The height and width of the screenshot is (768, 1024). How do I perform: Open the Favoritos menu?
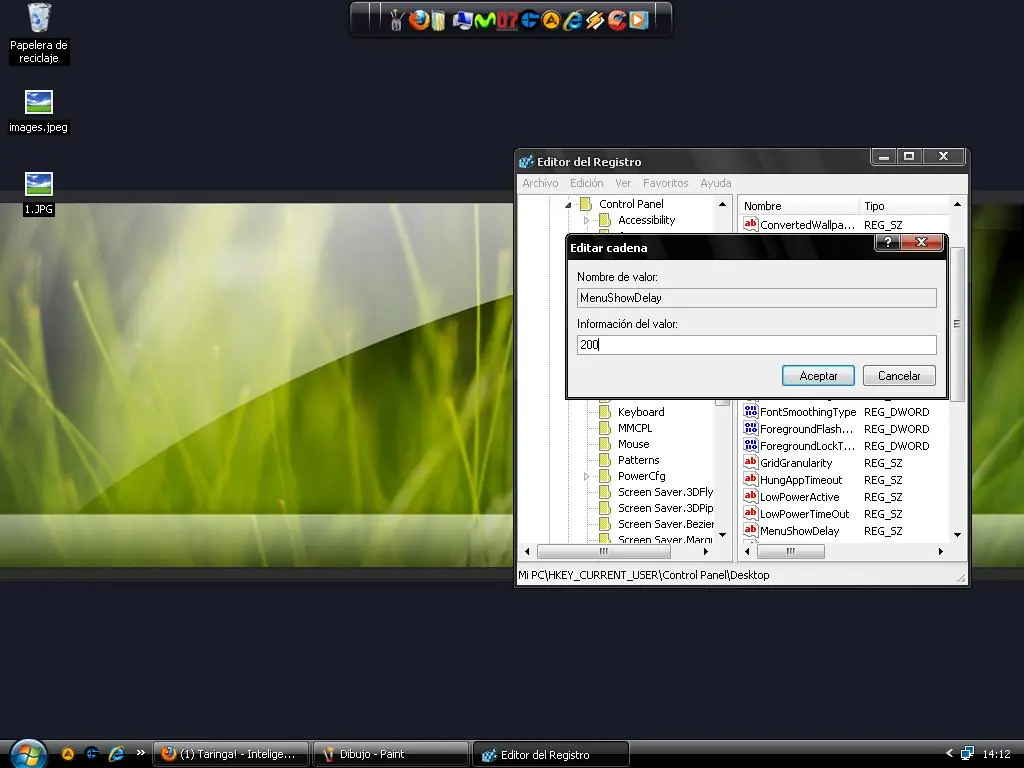pos(665,184)
